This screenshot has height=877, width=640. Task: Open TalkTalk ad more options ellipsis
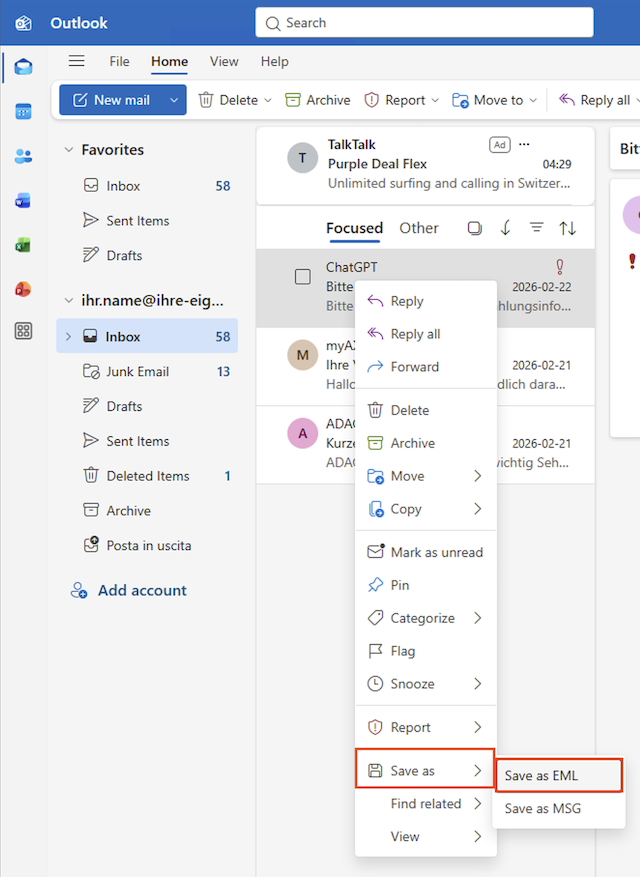point(524,144)
